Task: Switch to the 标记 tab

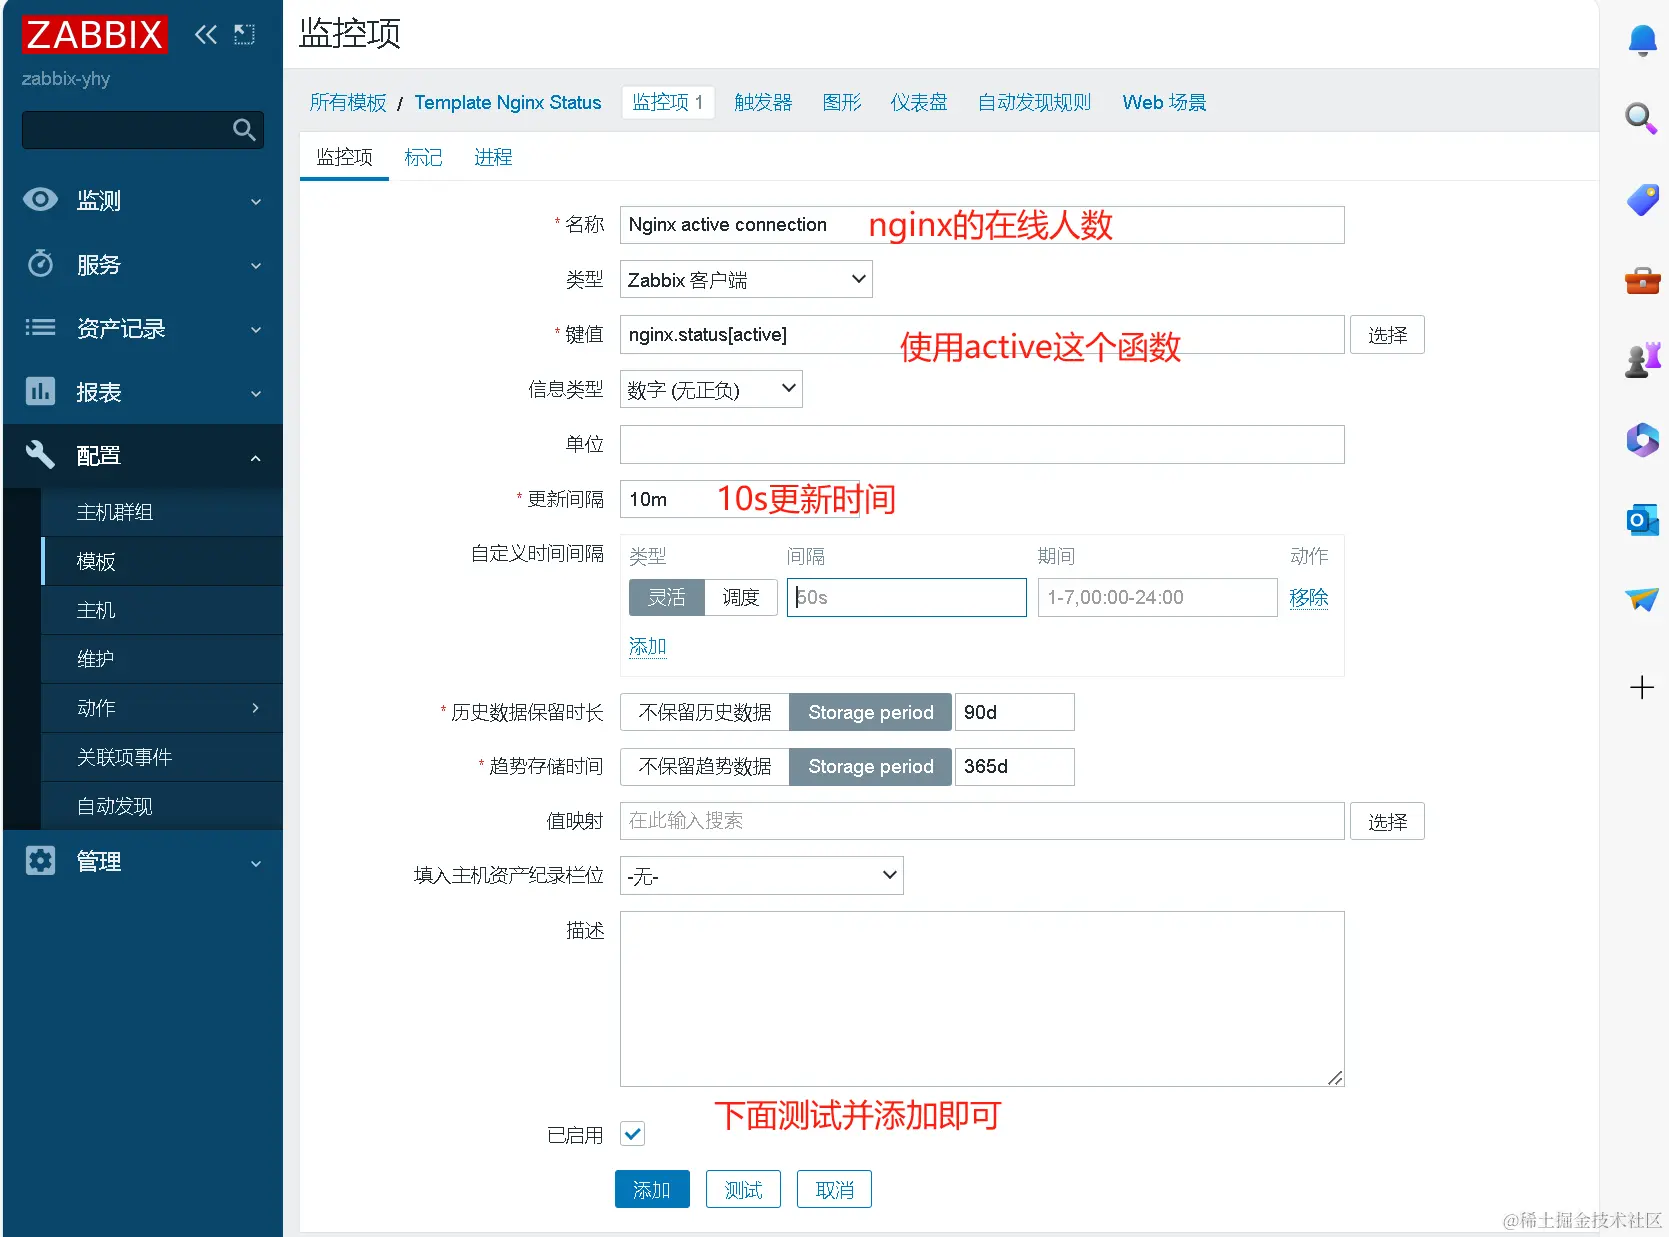Action: pyautogui.click(x=423, y=157)
